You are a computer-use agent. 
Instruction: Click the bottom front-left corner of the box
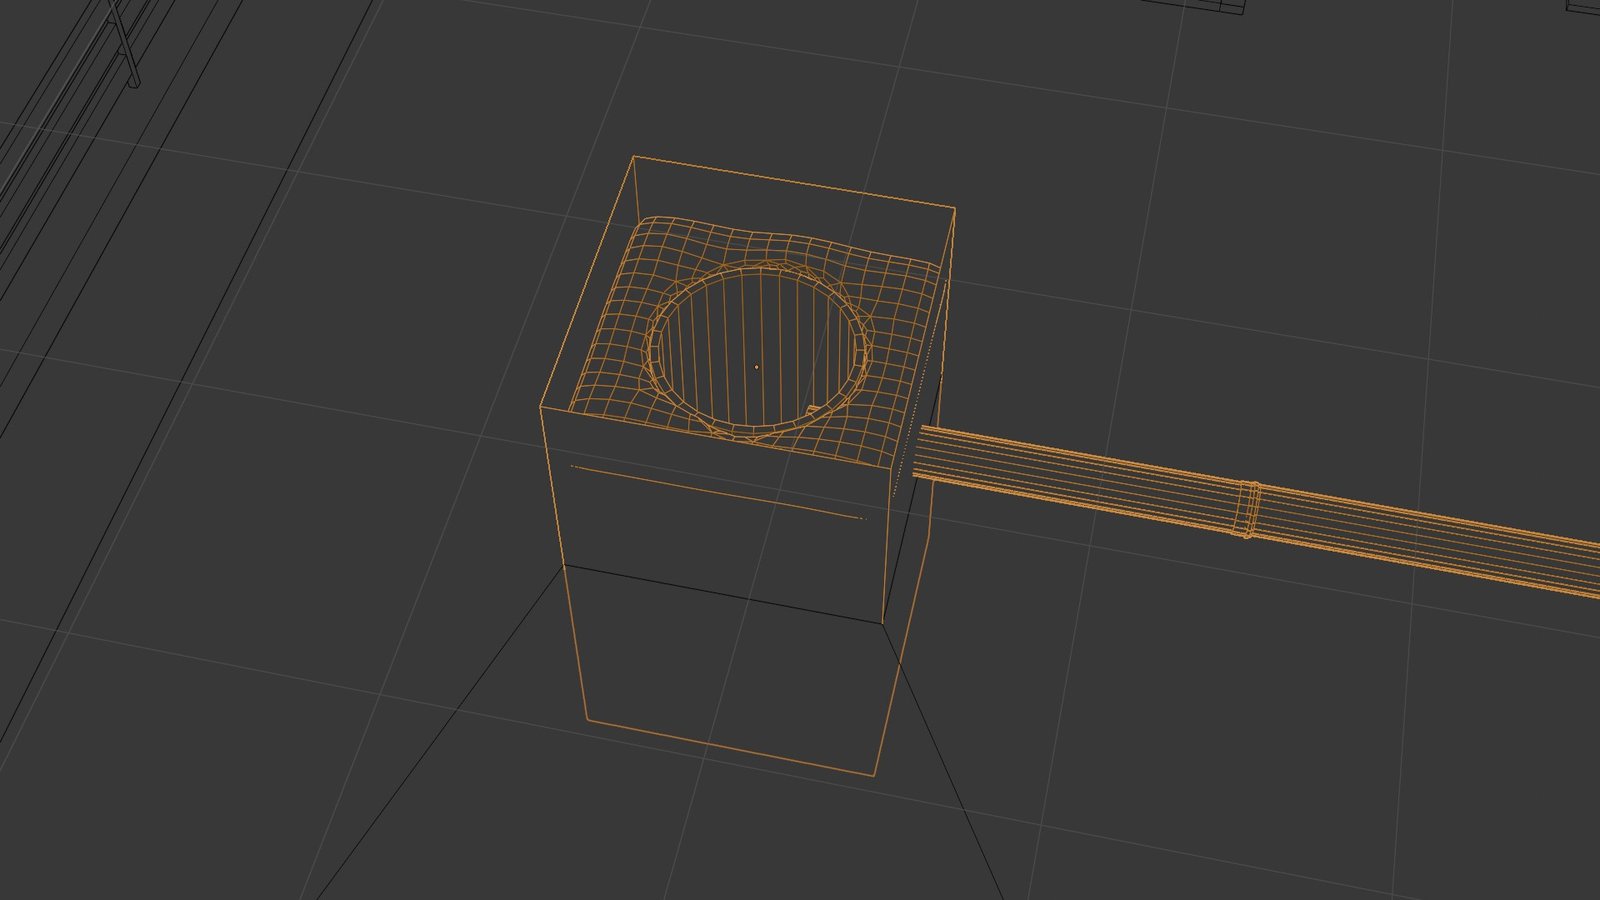click(x=586, y=719)
